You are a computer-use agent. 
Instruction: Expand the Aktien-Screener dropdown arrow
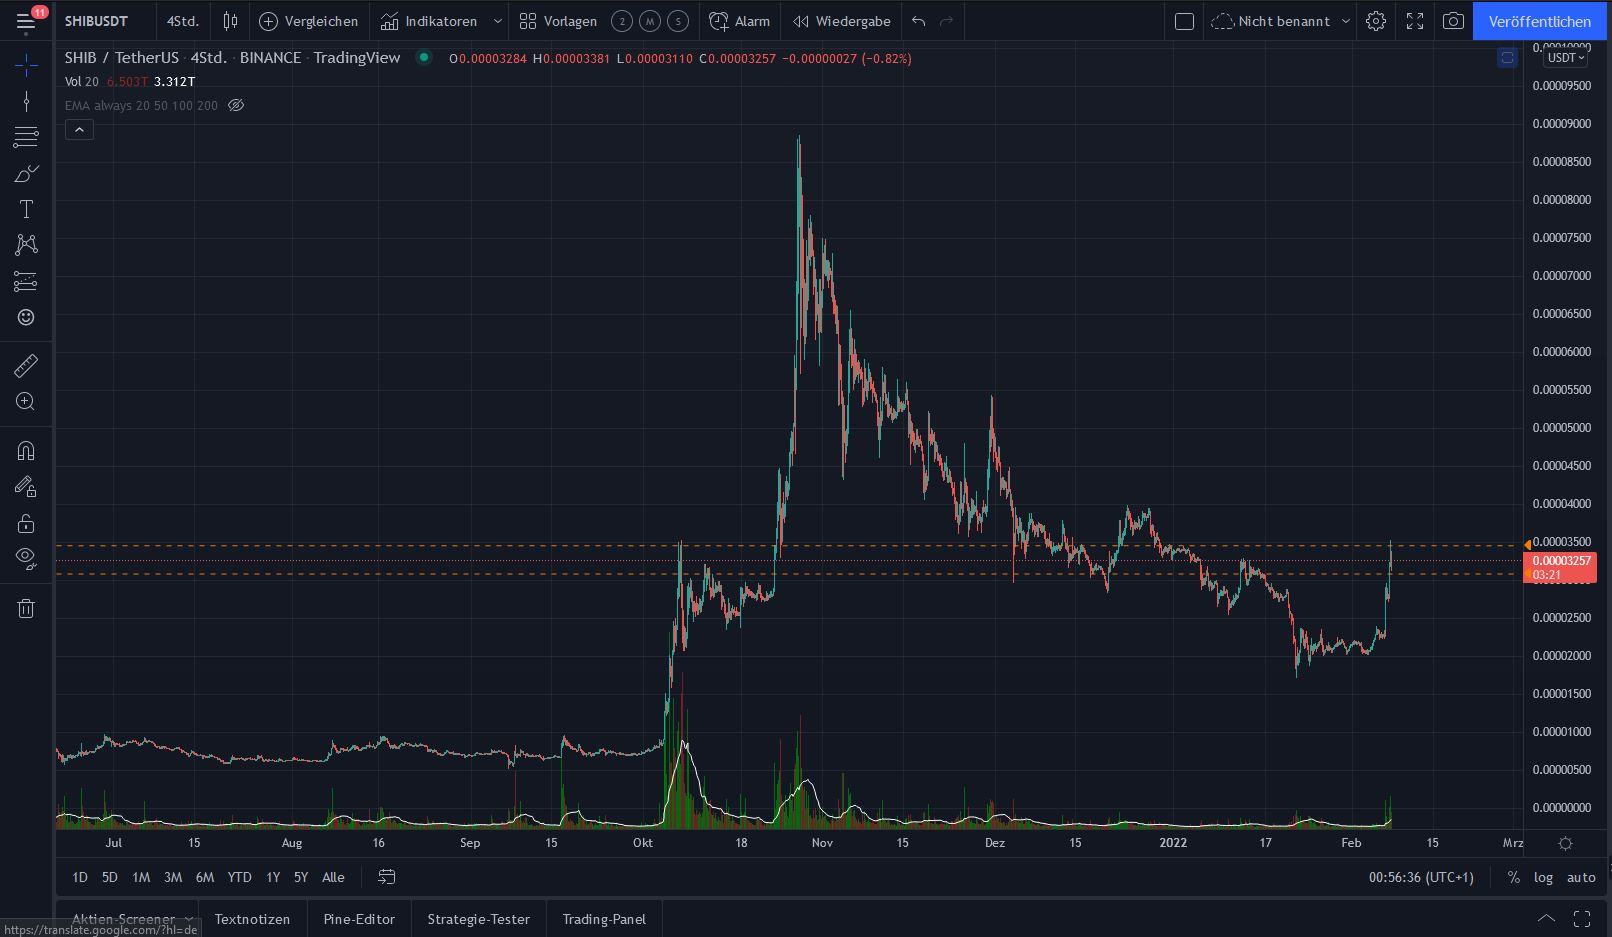188,919
